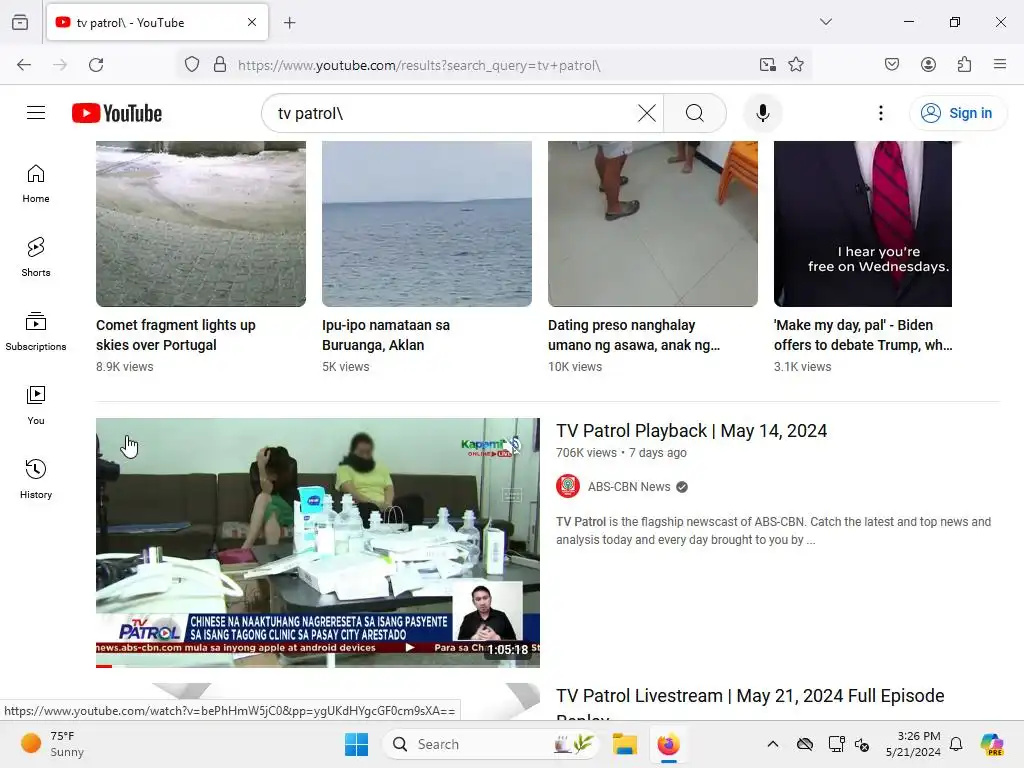This screenshot has height=768, width=1024.
Task: Select the tv patrol - YouTube tab
Action: [157, 22]
